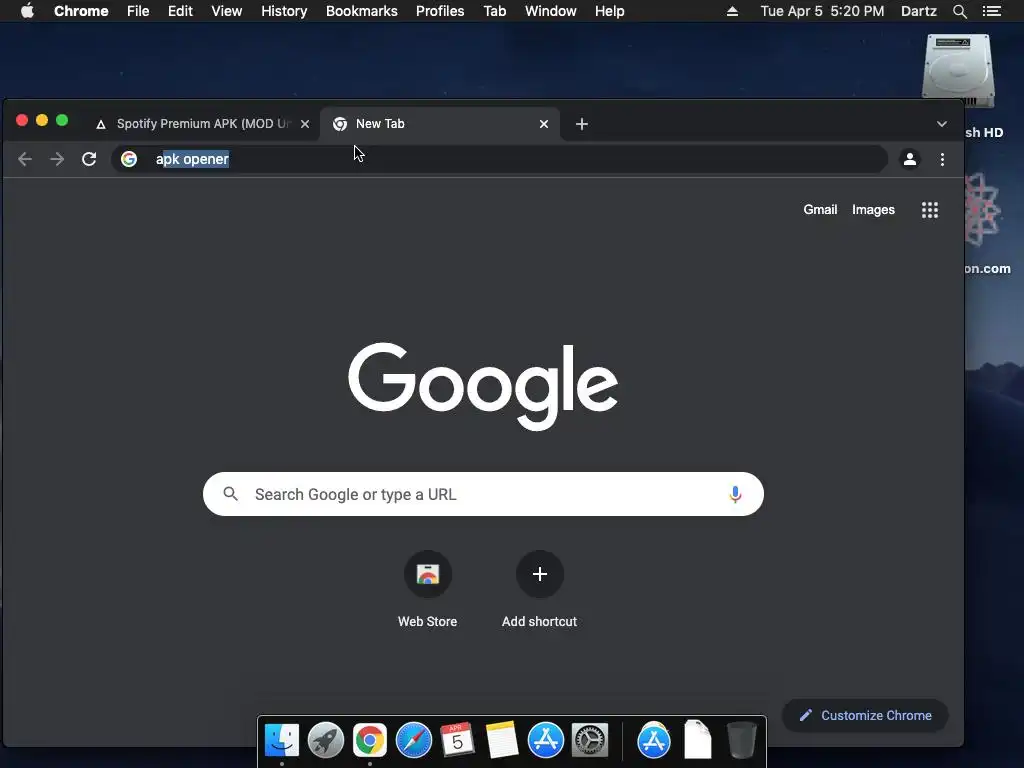Click Customize Chrome button

click(x=865, y=716)
